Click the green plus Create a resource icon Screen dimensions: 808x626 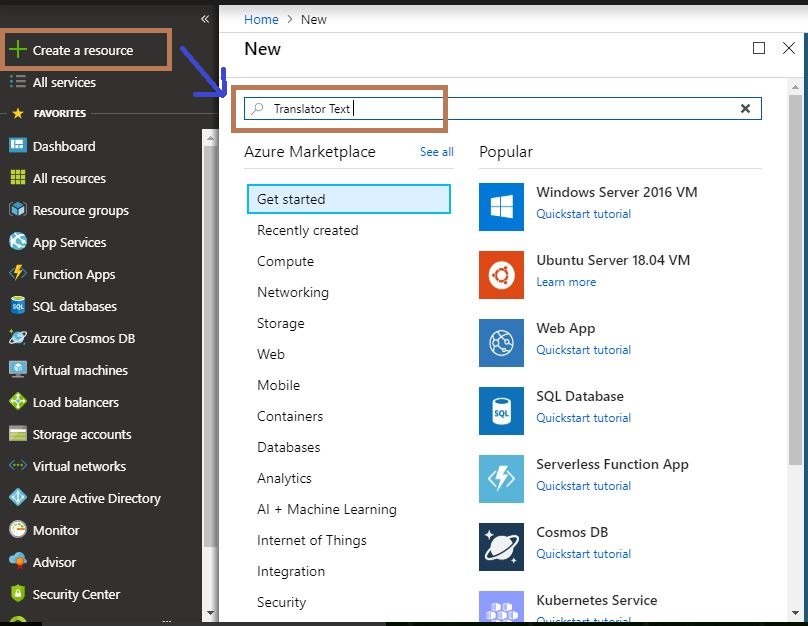(18, 50)
